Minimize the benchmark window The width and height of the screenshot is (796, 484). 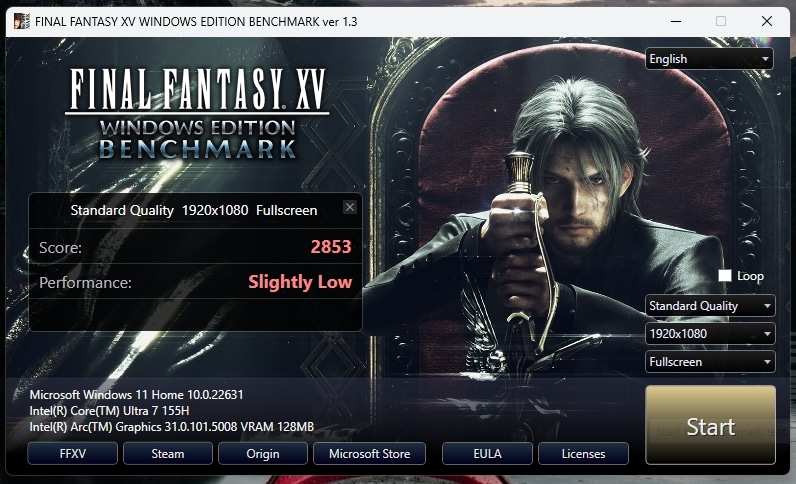[676, 21]
